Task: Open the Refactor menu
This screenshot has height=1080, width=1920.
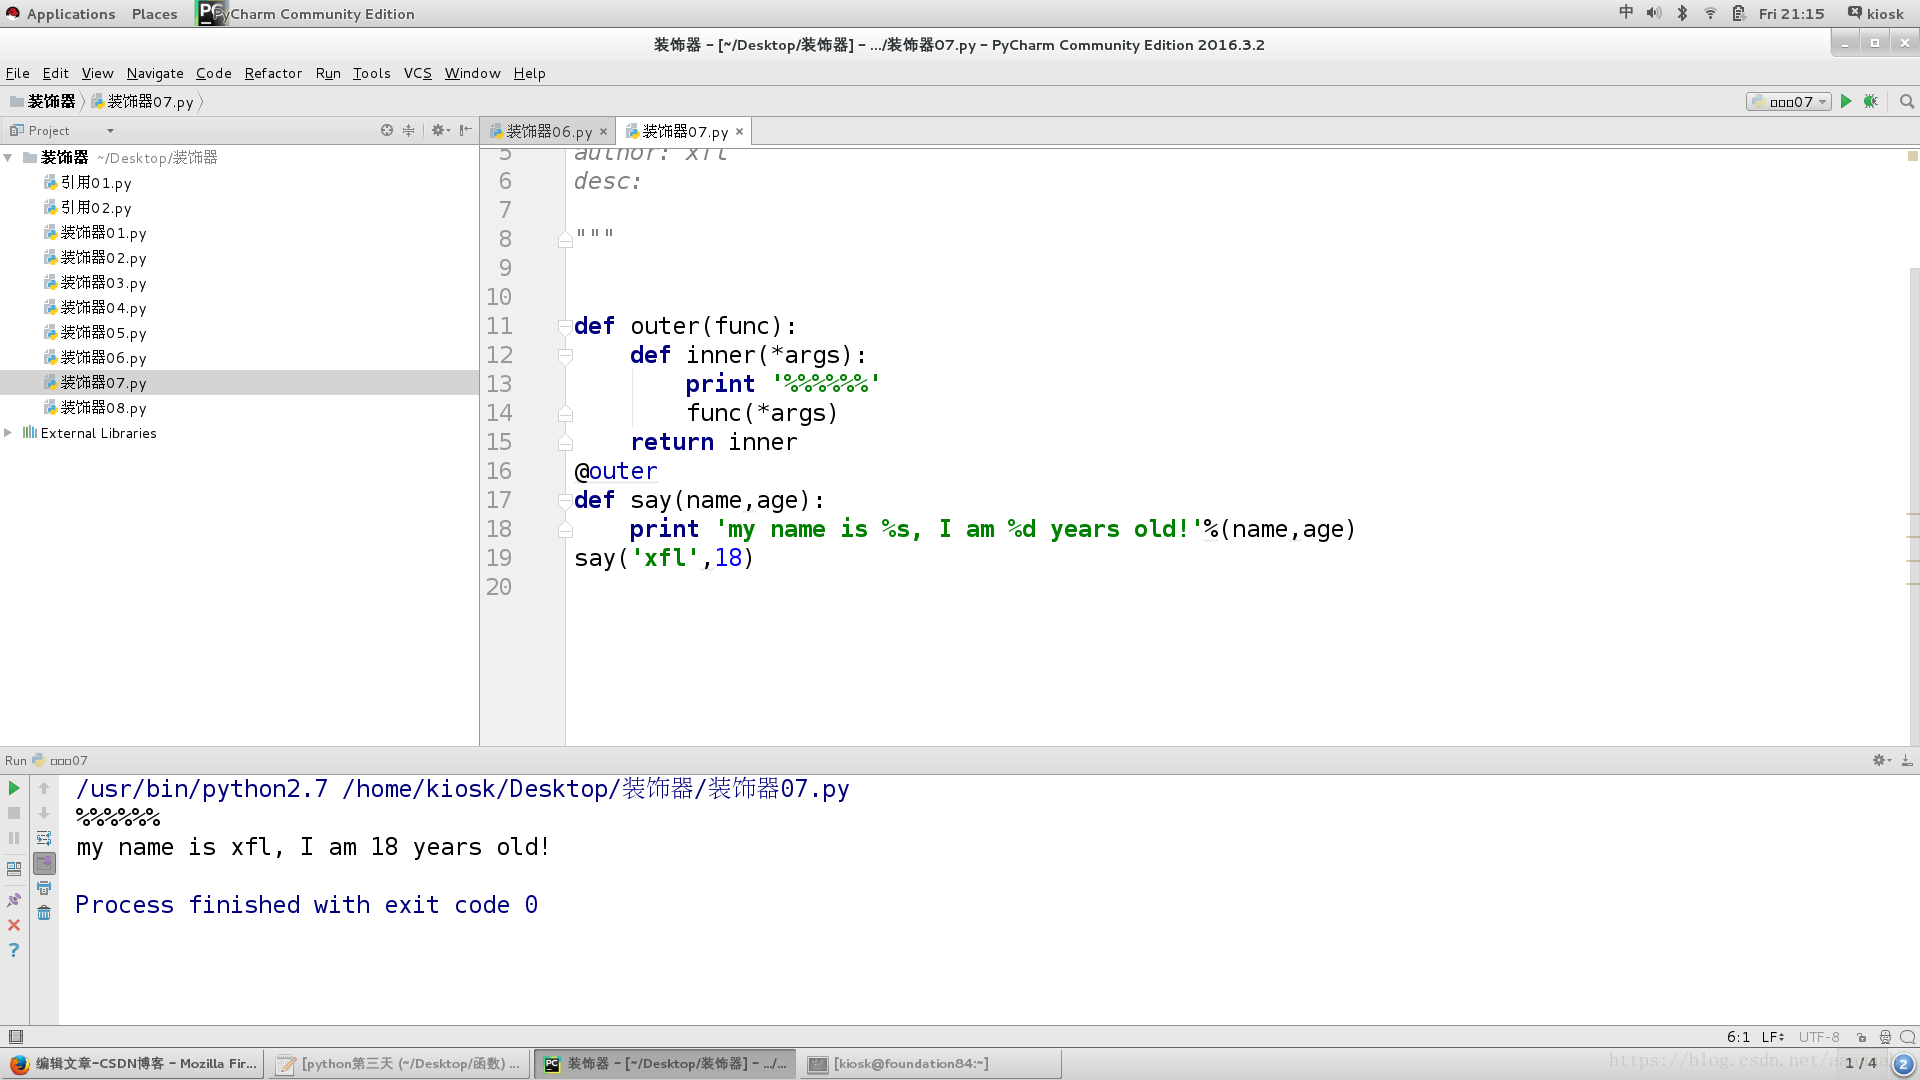Action: [272, 73]
